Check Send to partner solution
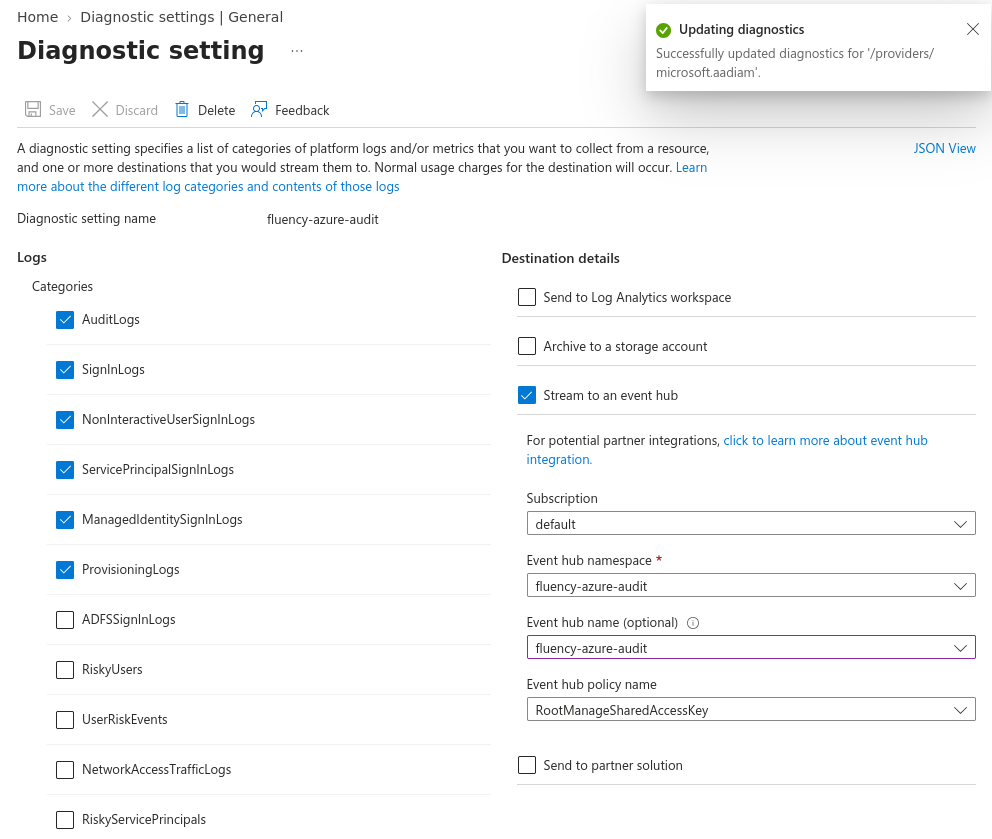 tap(527, 765)
